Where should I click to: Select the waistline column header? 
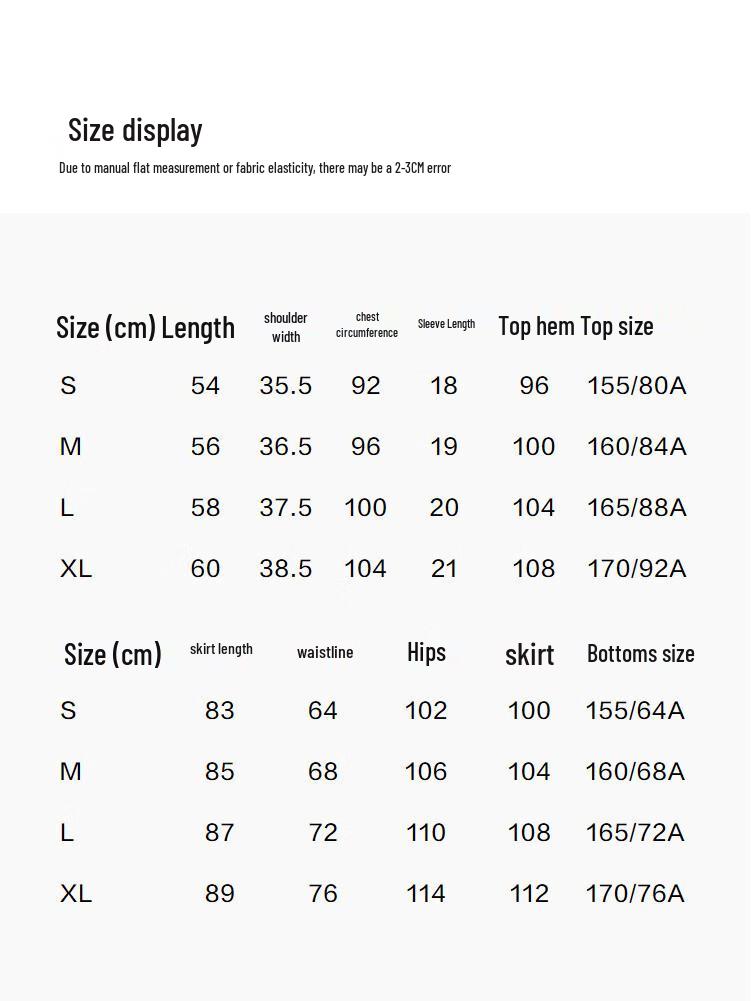tap(325, 652)
